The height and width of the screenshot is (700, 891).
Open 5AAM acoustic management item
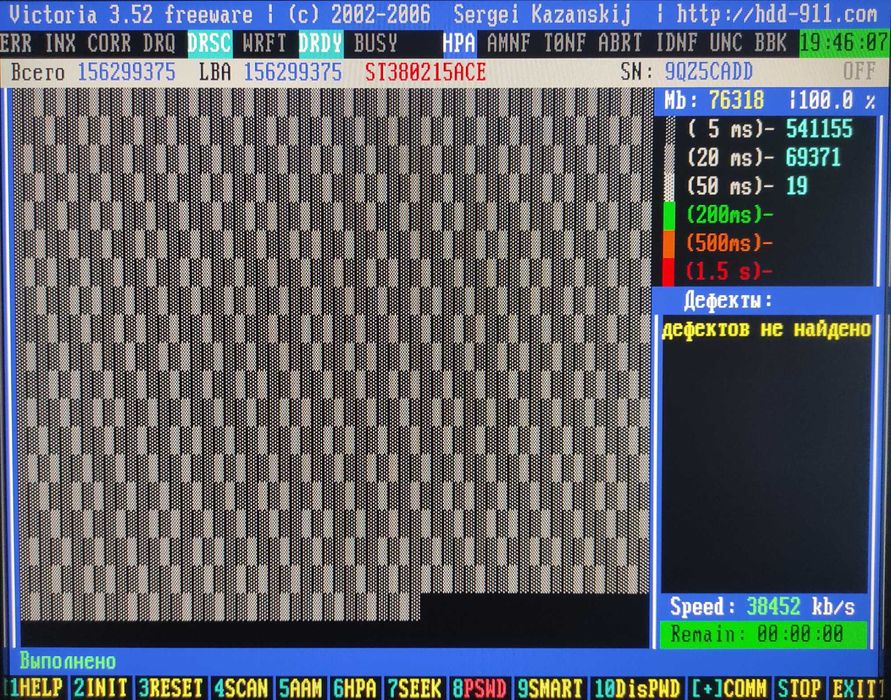tap(301, 688)
